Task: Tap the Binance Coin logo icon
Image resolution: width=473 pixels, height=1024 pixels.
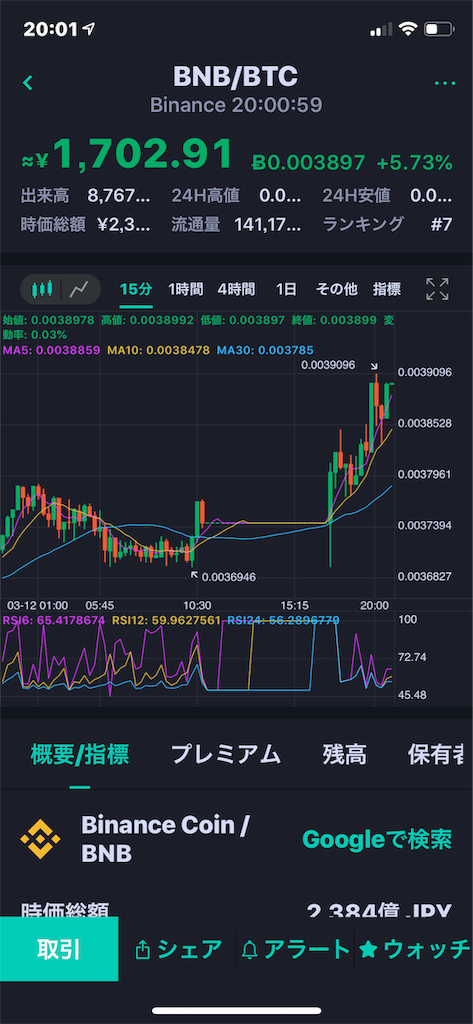Action: 41,838
